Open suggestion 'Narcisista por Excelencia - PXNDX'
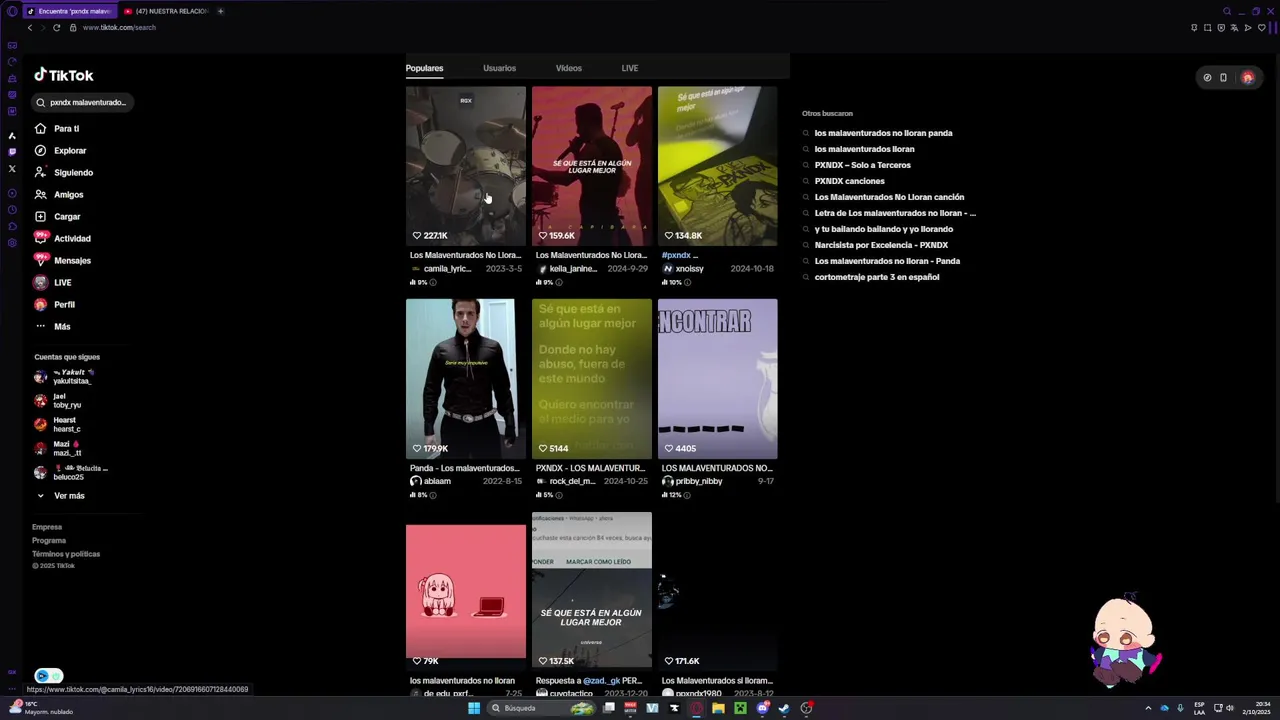The image size is (1280, 720). point(881,245)
